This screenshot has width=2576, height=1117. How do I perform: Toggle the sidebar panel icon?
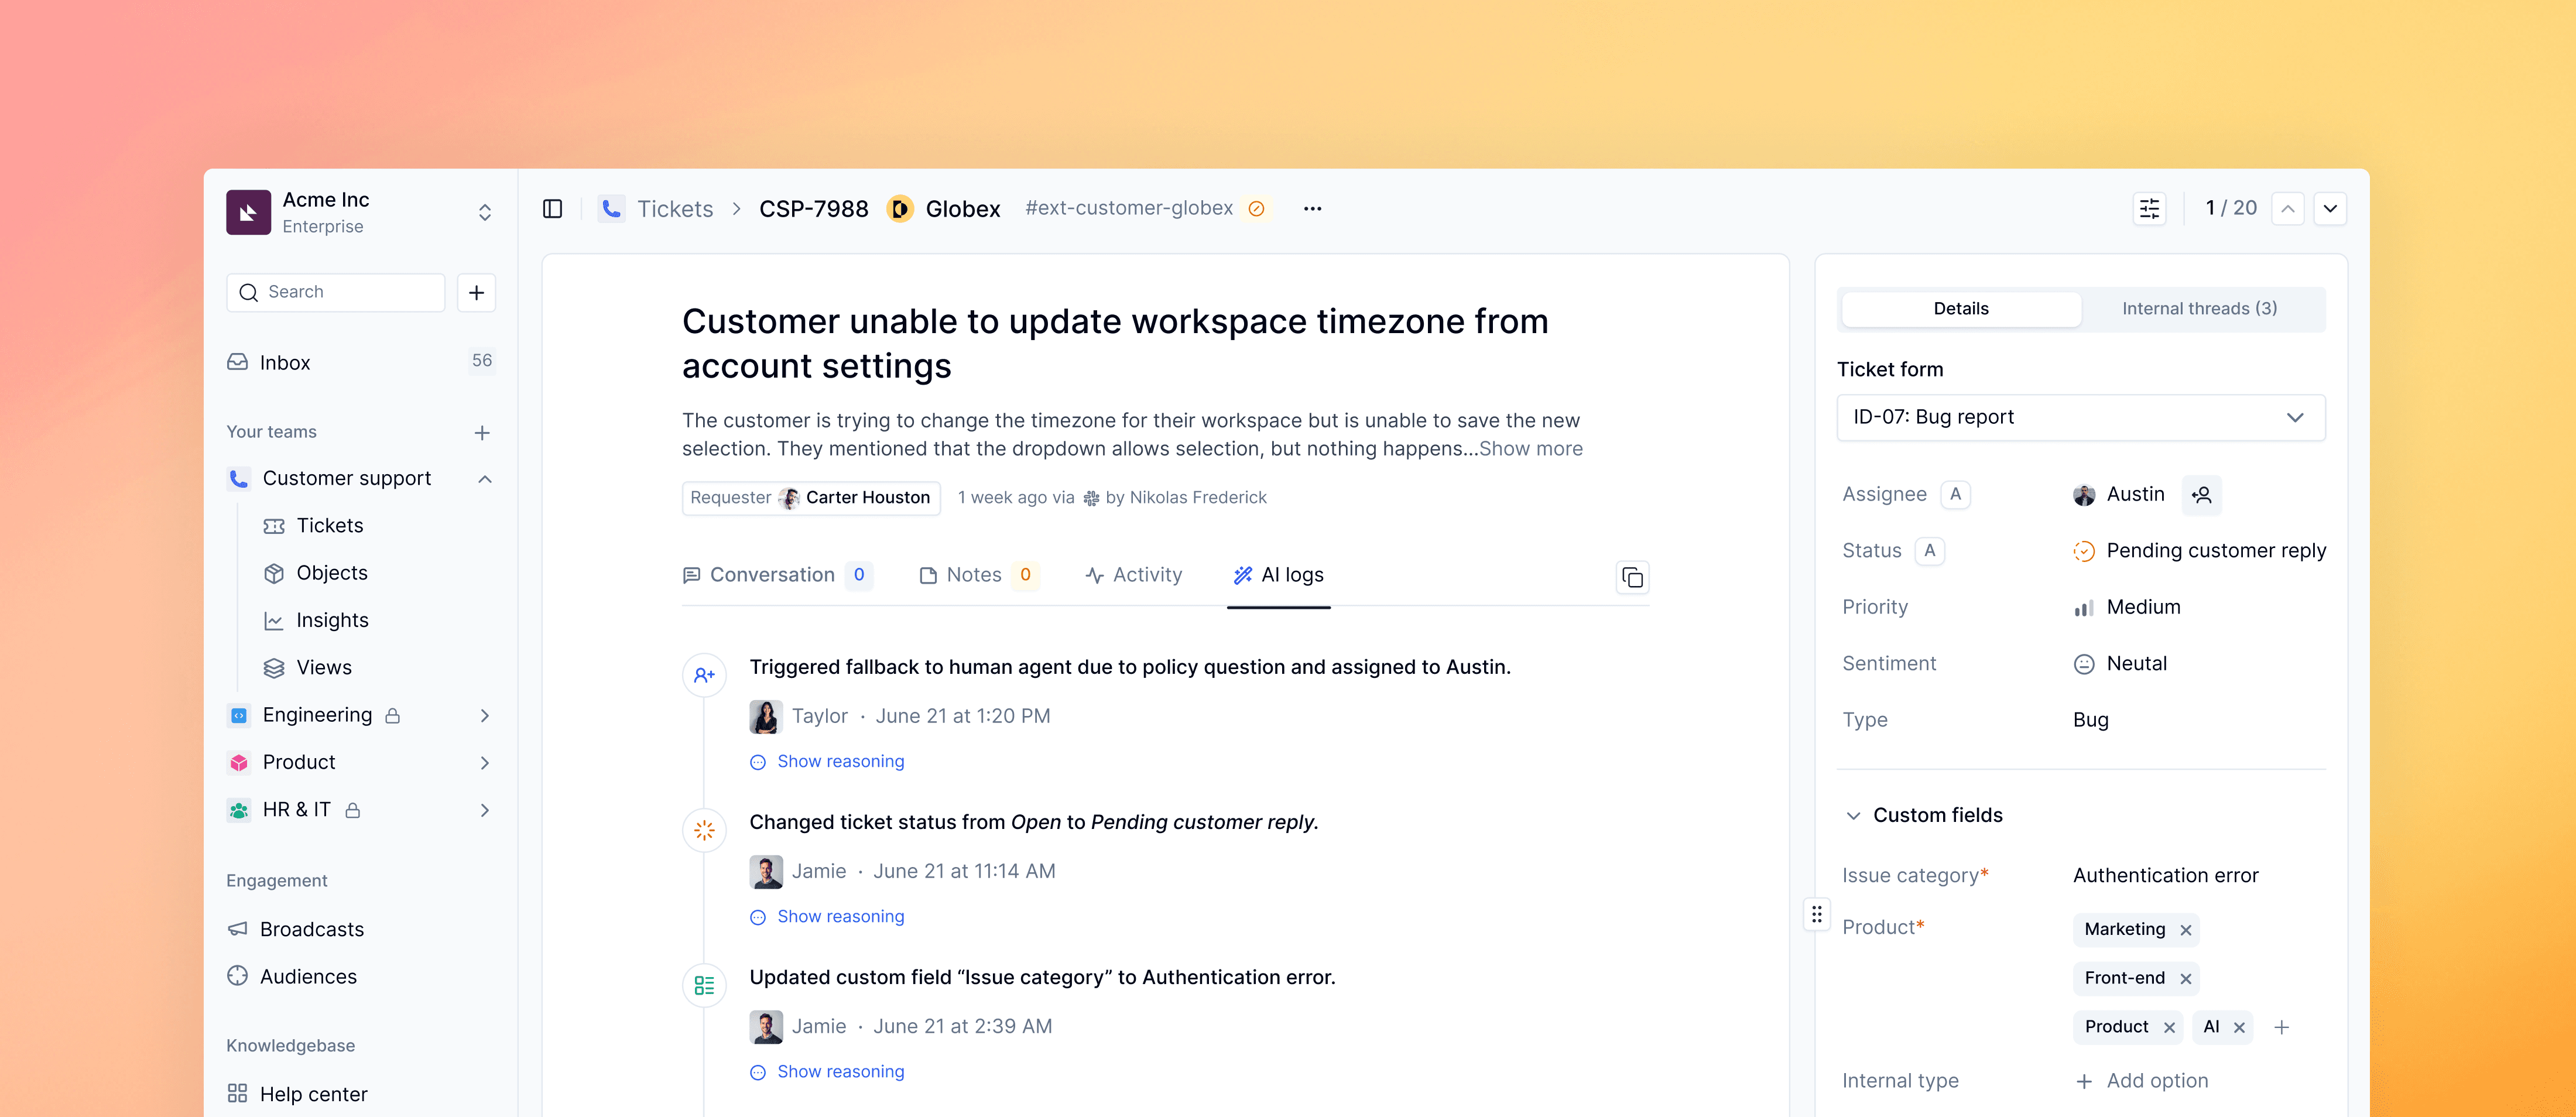(x=552, y=208)
